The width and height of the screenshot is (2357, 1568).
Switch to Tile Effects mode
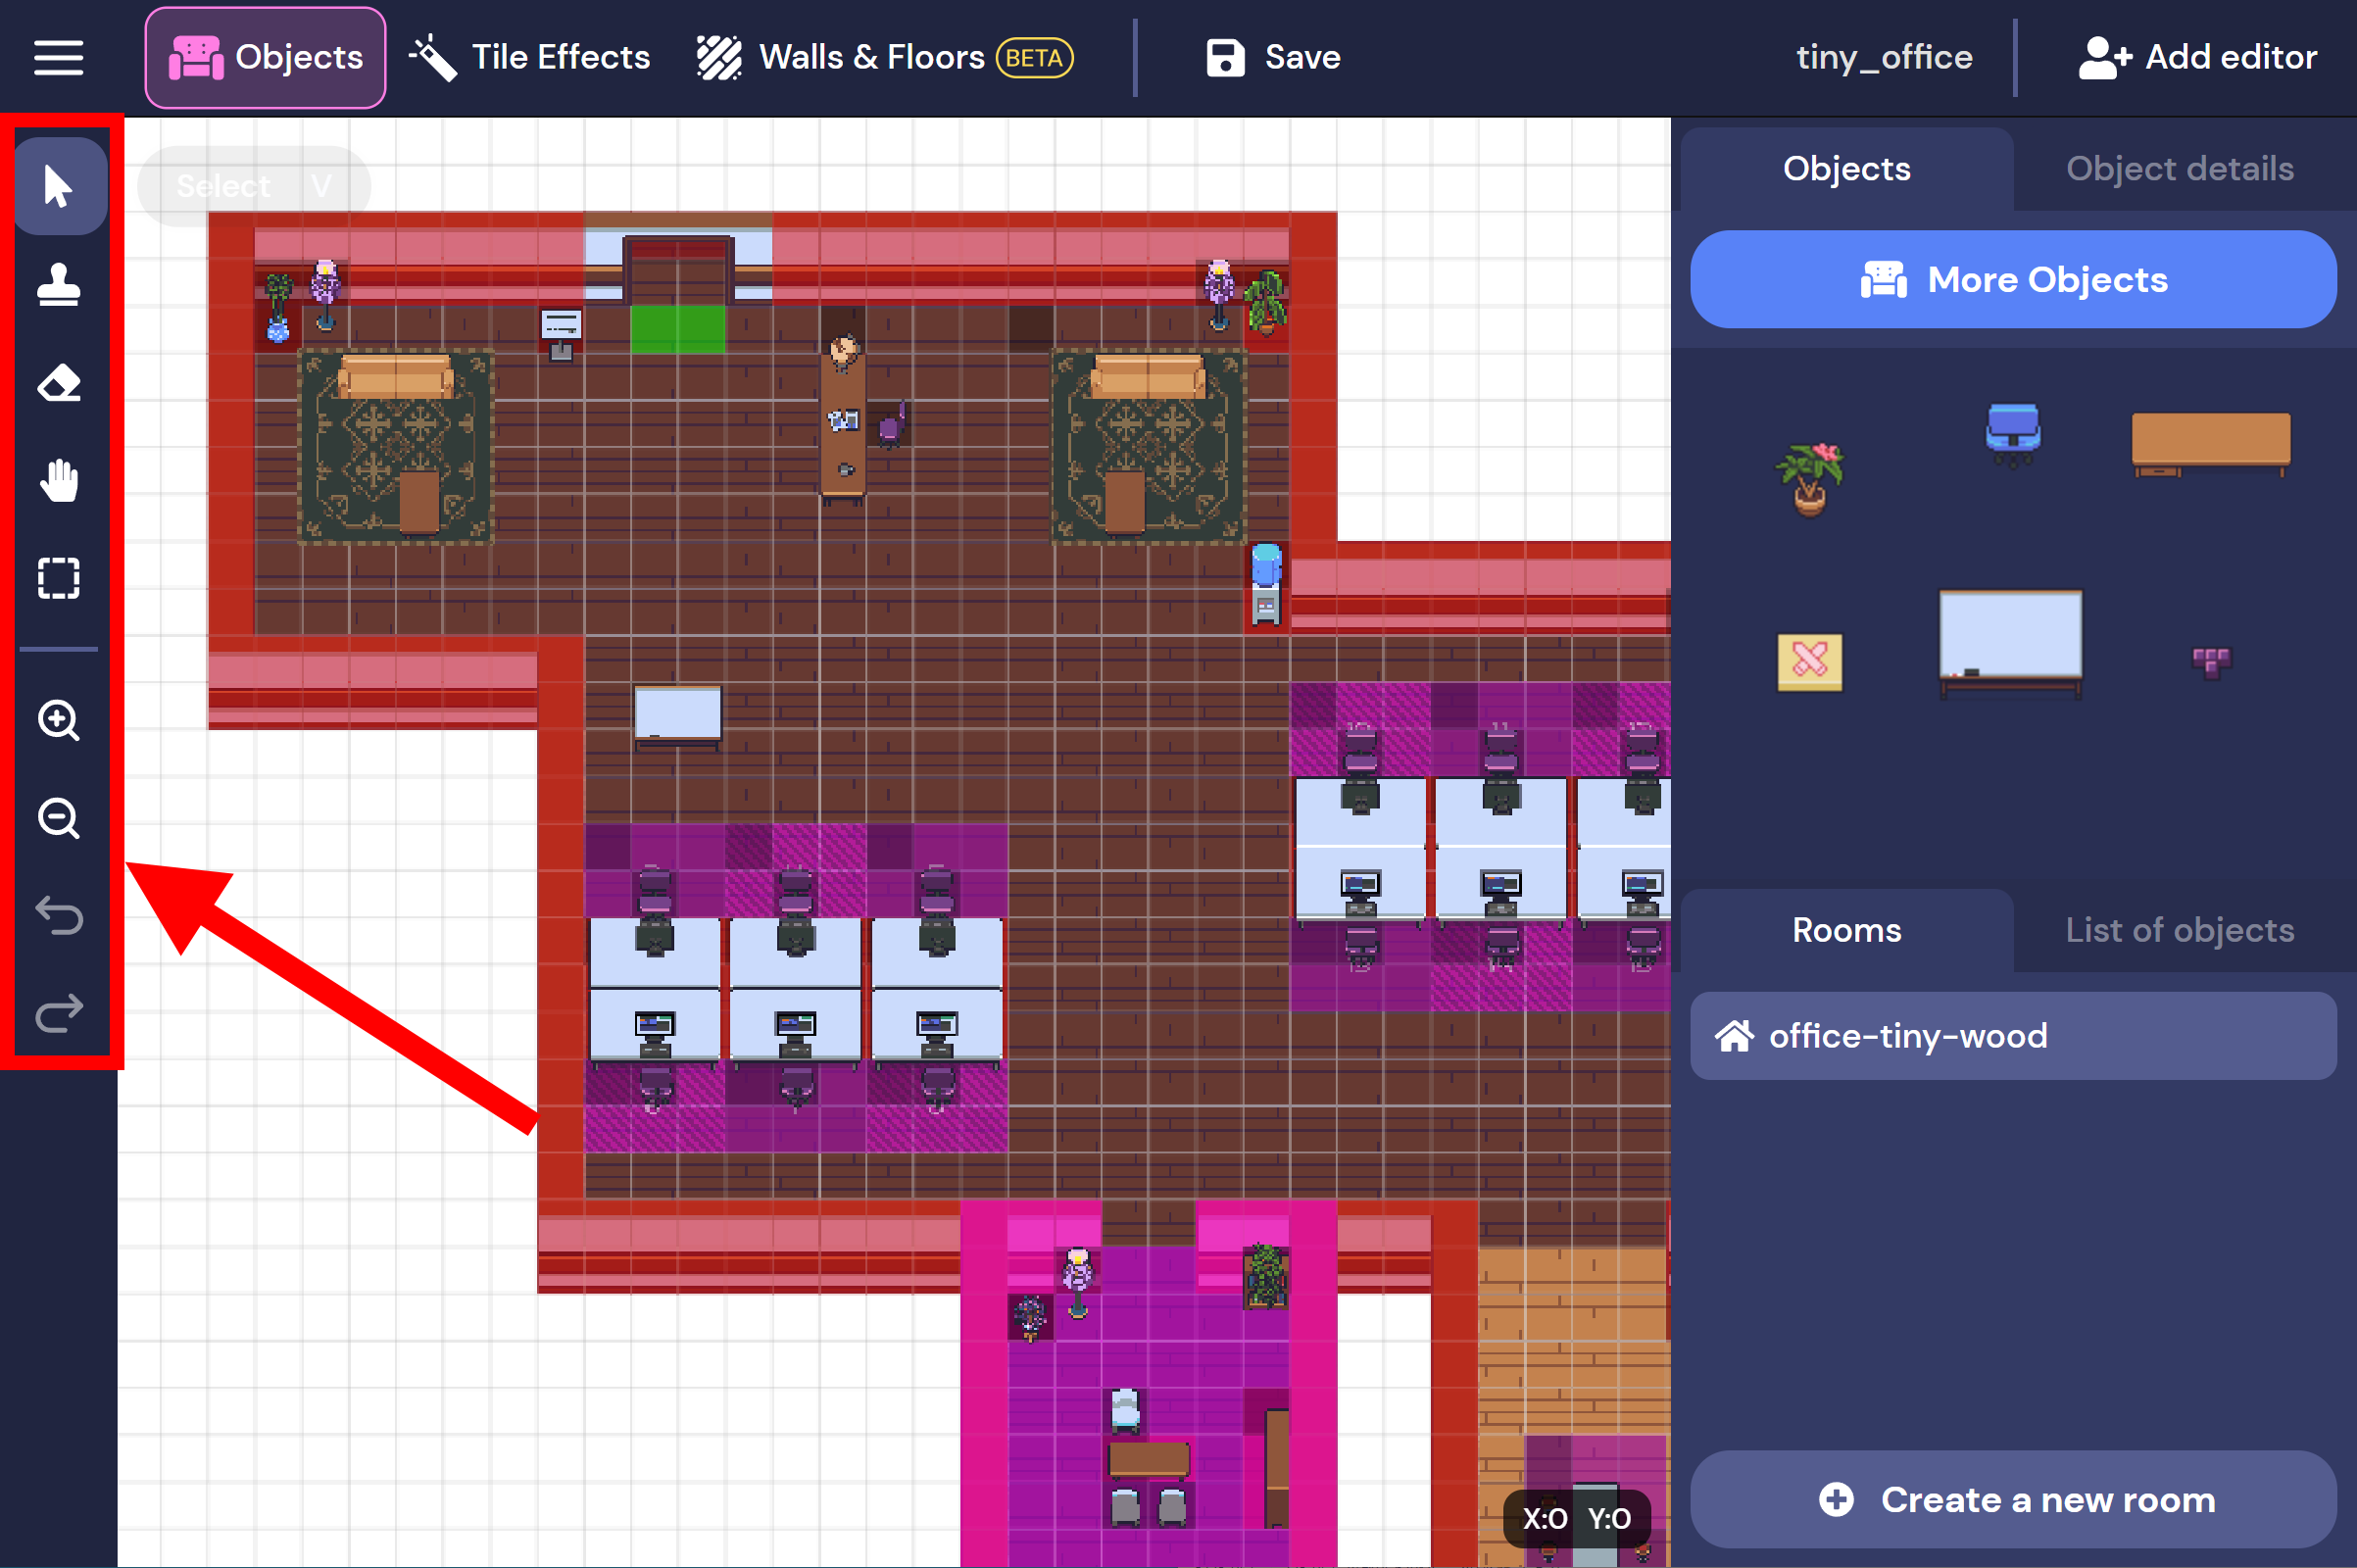[x=530, y=57]
